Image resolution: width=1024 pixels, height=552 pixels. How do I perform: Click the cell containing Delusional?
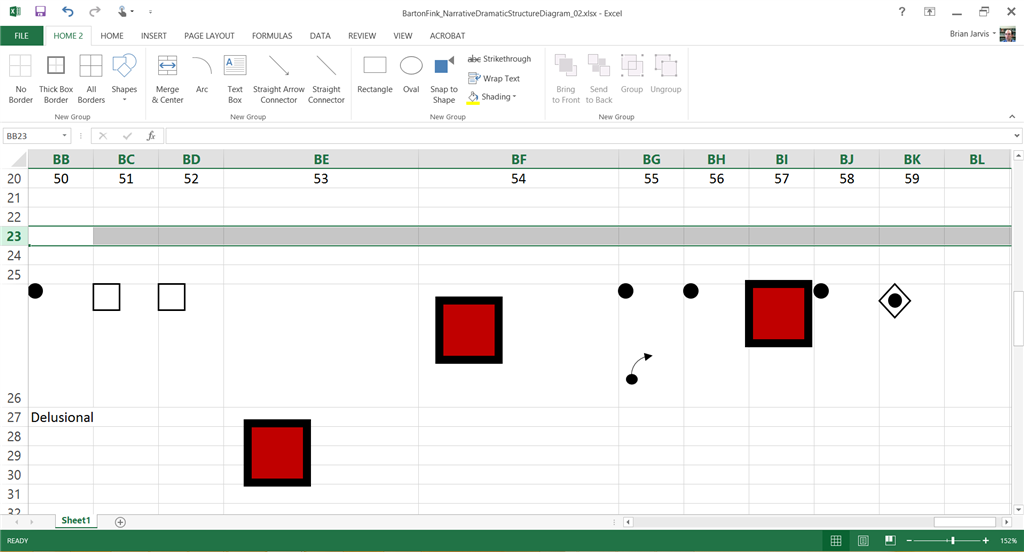pos(61,417)
